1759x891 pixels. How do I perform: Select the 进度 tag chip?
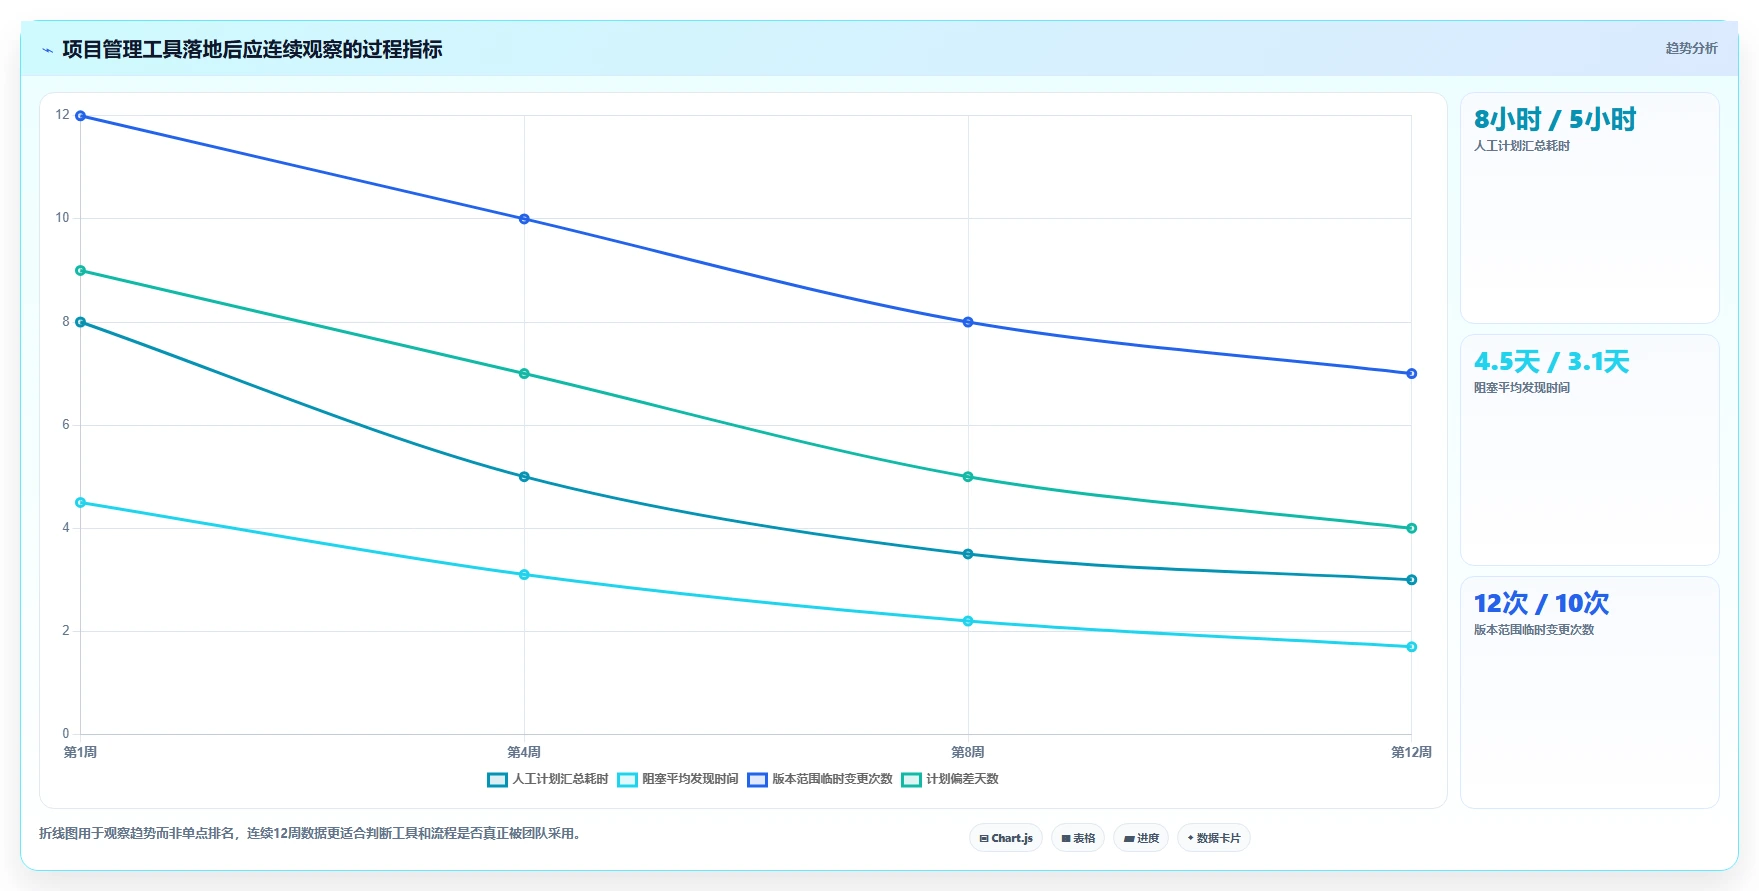[1141, 838]
